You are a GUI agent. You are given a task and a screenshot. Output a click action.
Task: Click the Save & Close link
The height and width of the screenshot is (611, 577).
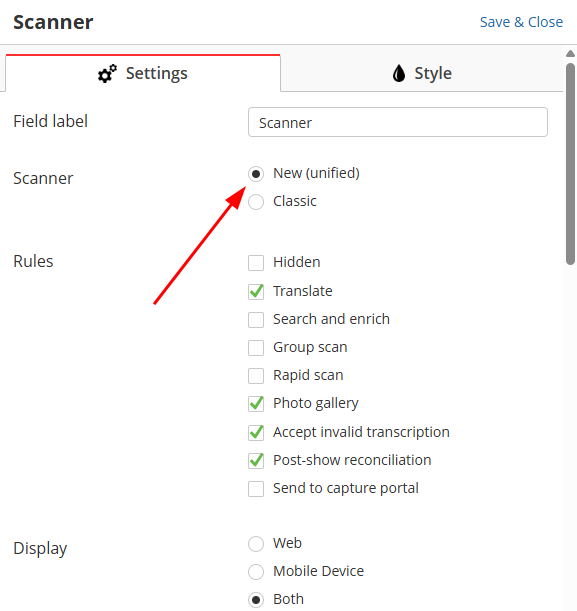[x=521, y=22]
